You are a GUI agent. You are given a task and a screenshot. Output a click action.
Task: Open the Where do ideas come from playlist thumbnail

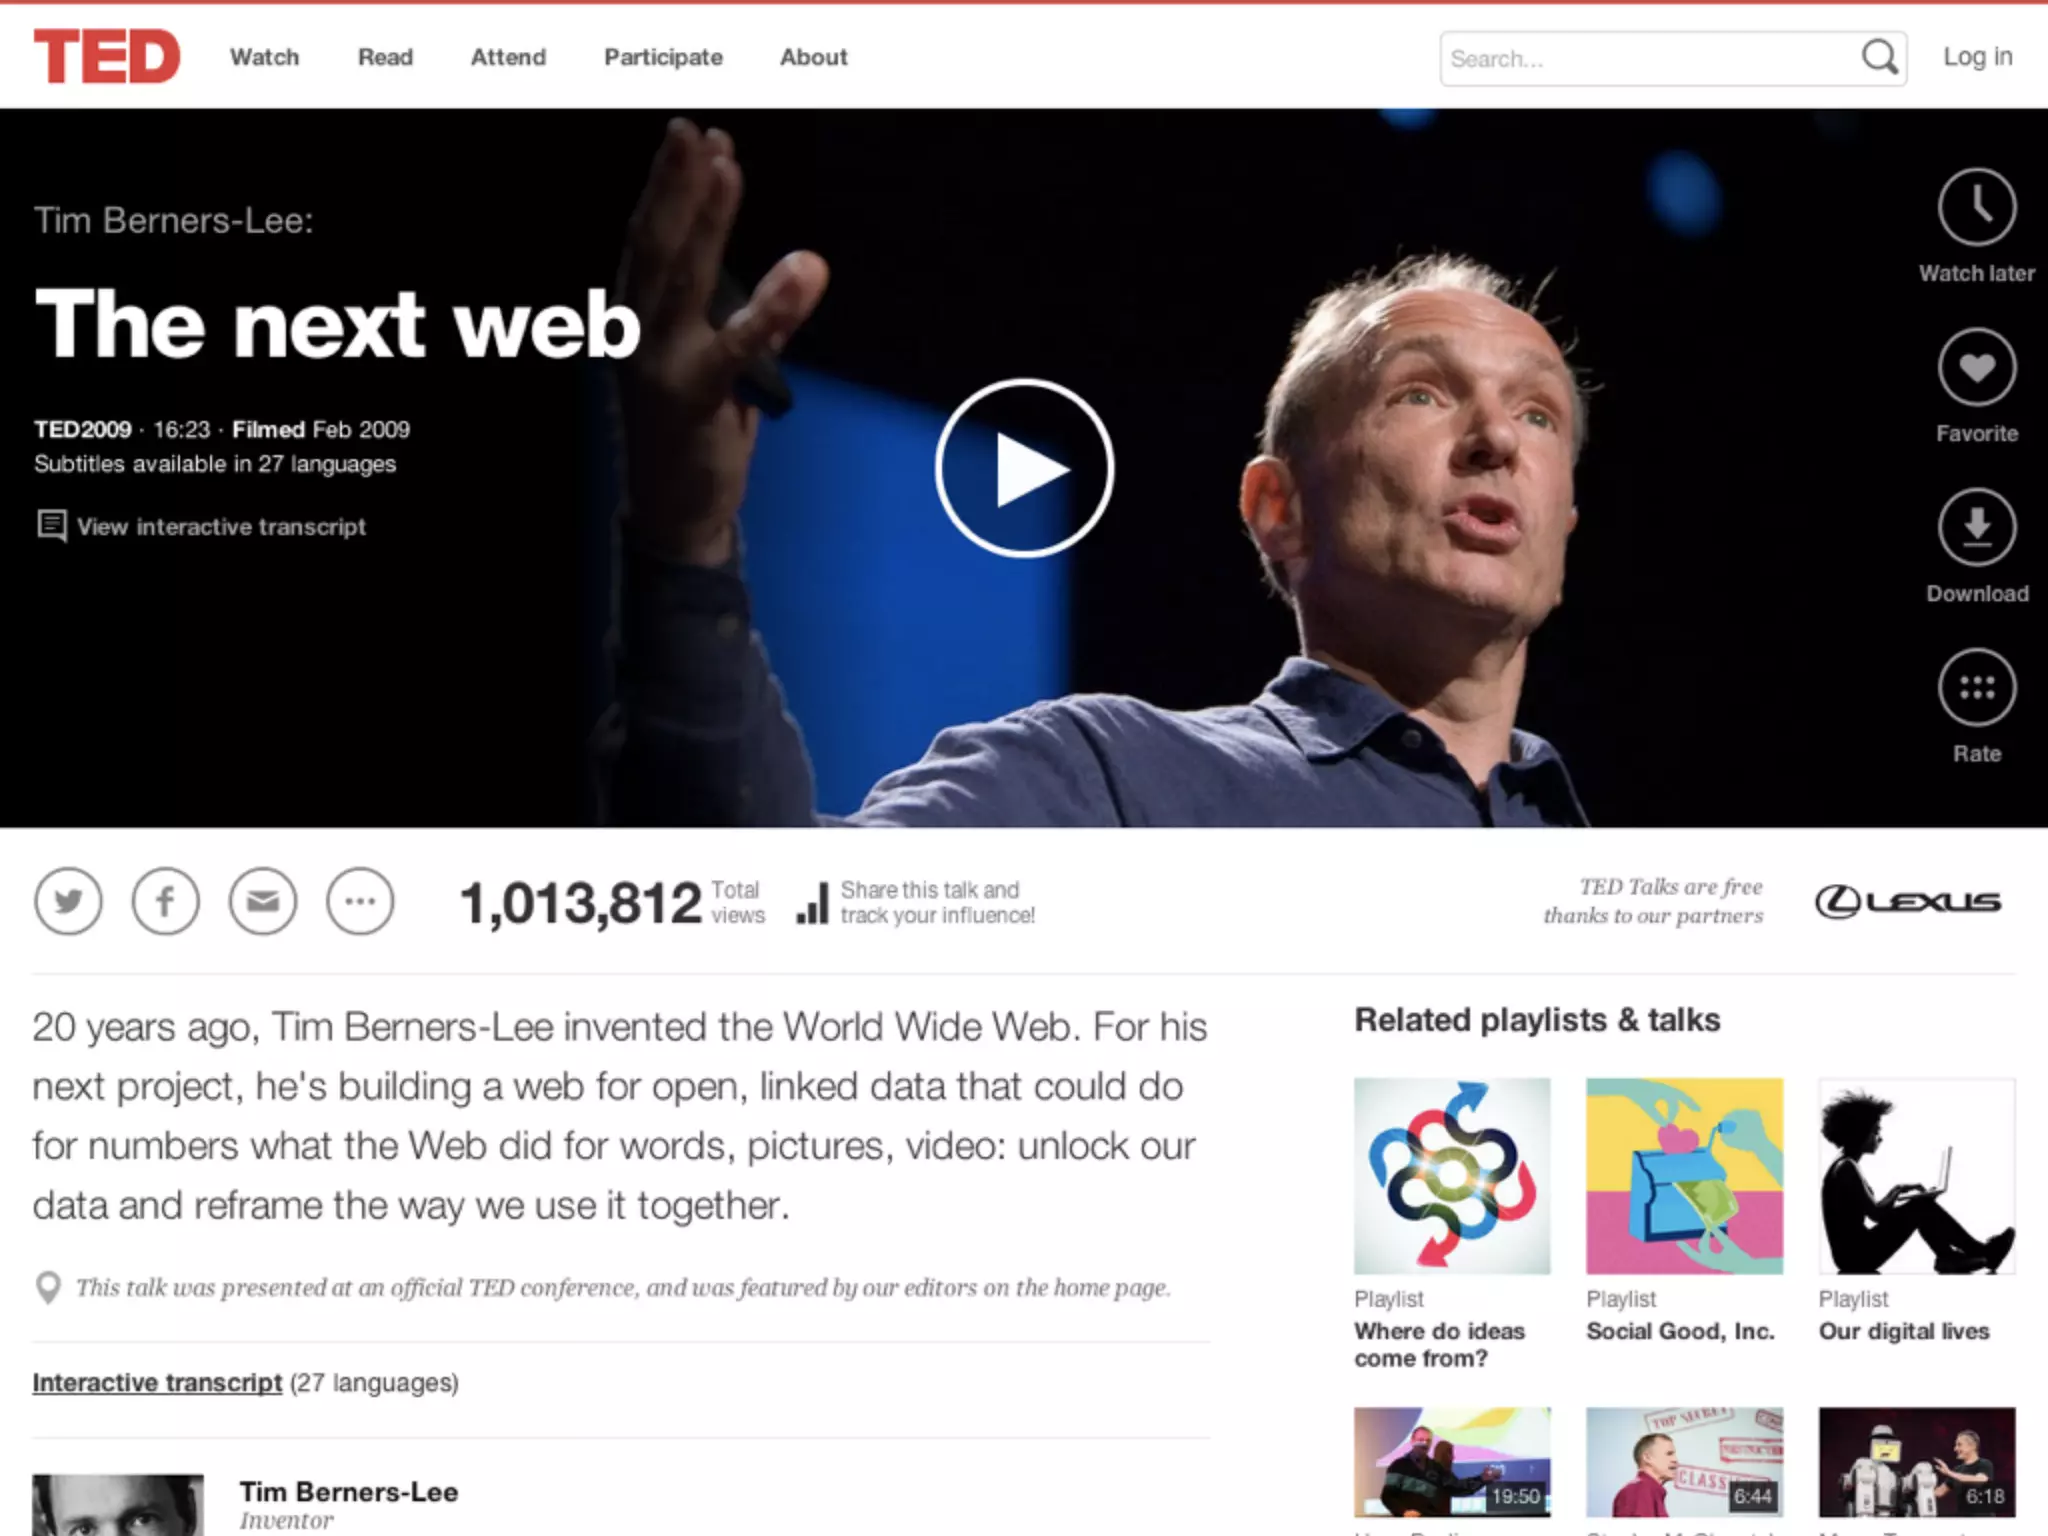click(1452, 1176)
